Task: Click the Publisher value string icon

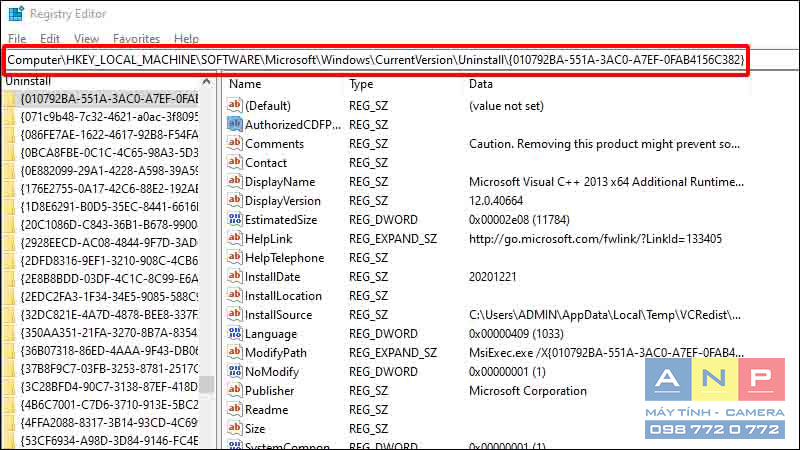Action: pos(235,390)
